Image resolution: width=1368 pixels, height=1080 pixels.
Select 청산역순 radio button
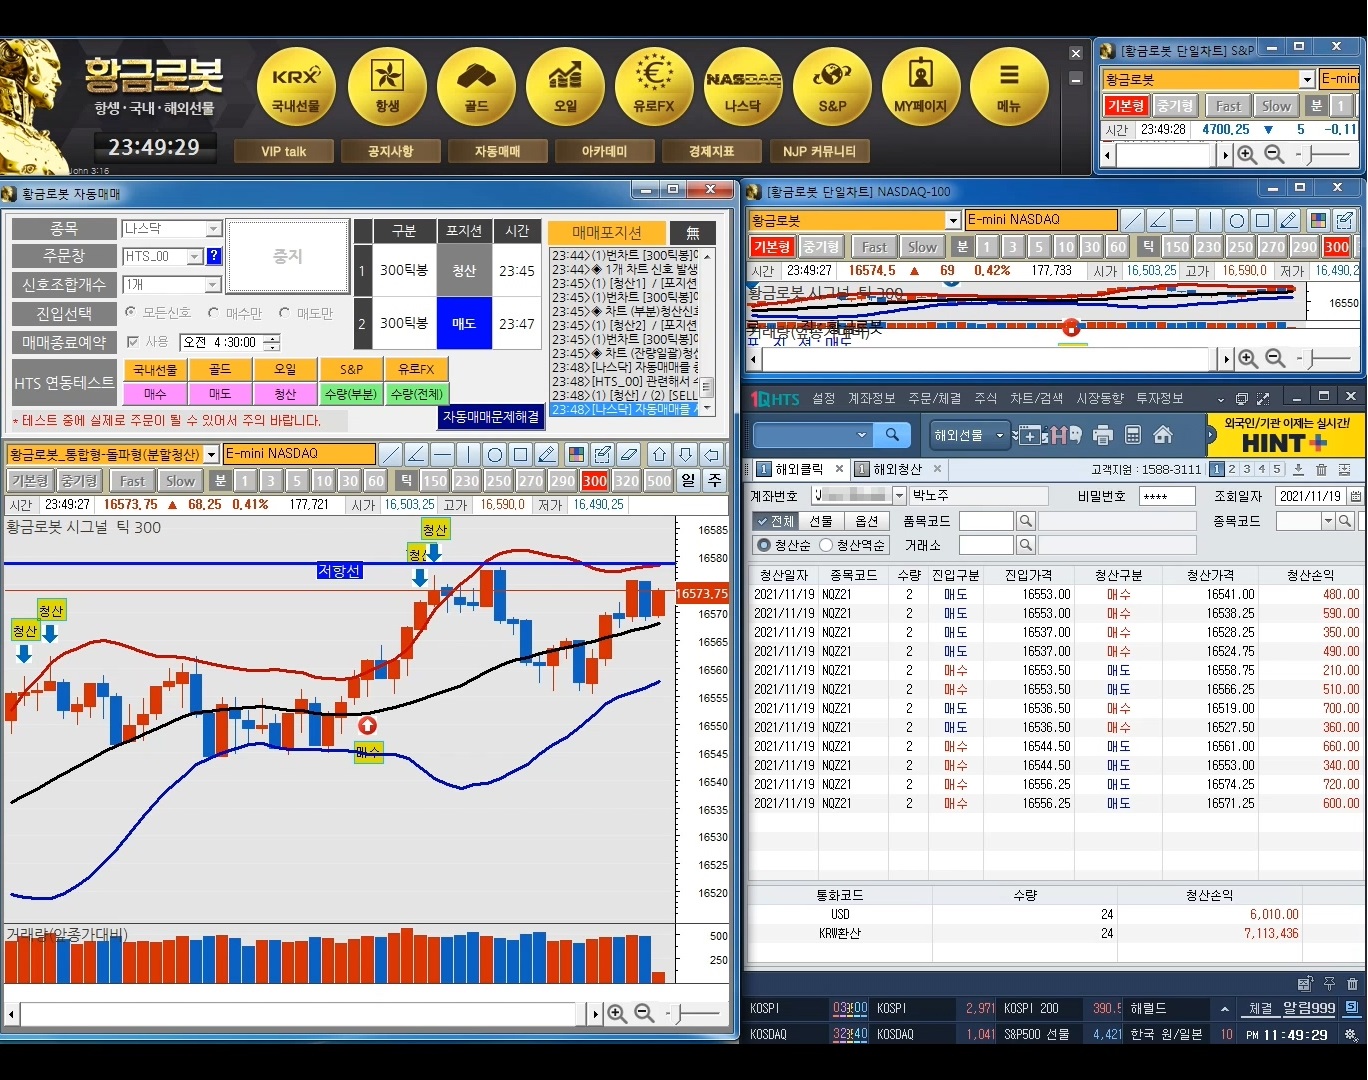point(826,545)
